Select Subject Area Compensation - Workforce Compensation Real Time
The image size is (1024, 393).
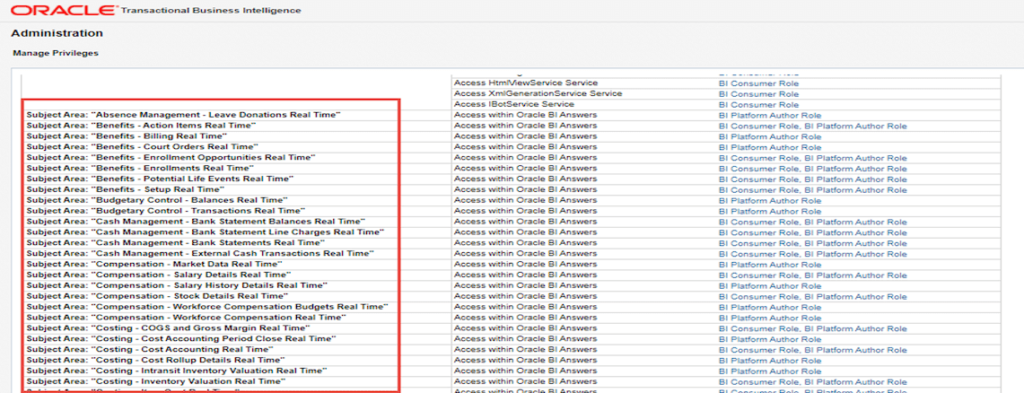click(186, 318)
